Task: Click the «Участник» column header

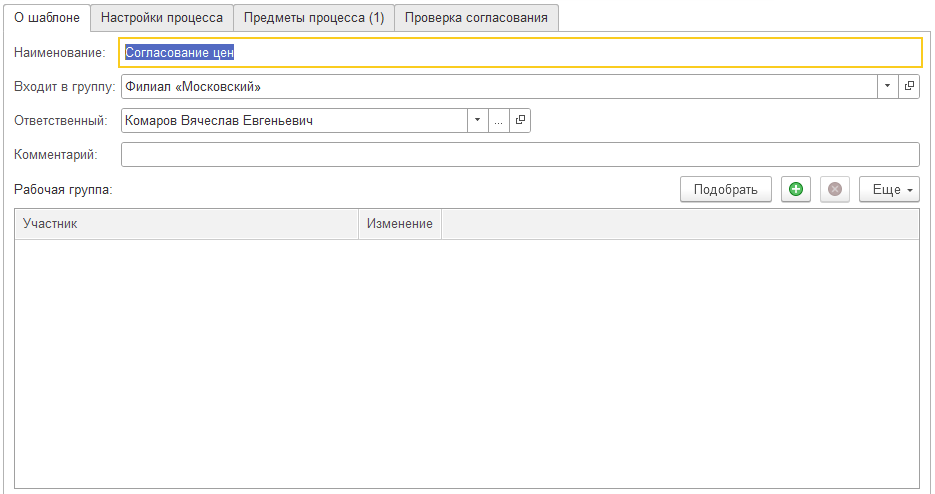Action: click(186, 224)
